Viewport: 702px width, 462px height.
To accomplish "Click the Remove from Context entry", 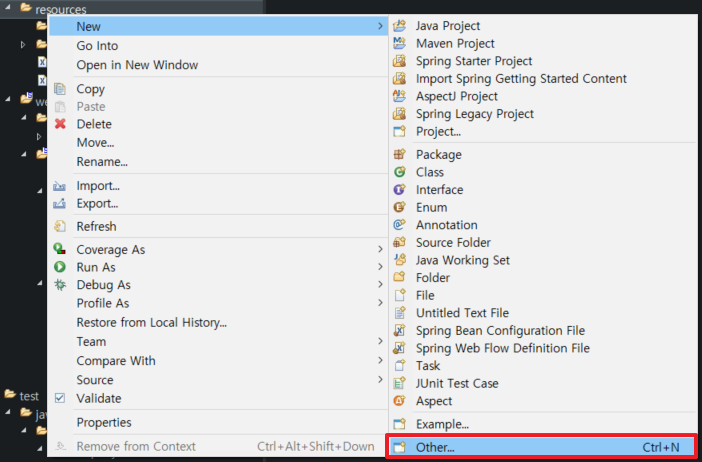I will (x=218, y=446).
